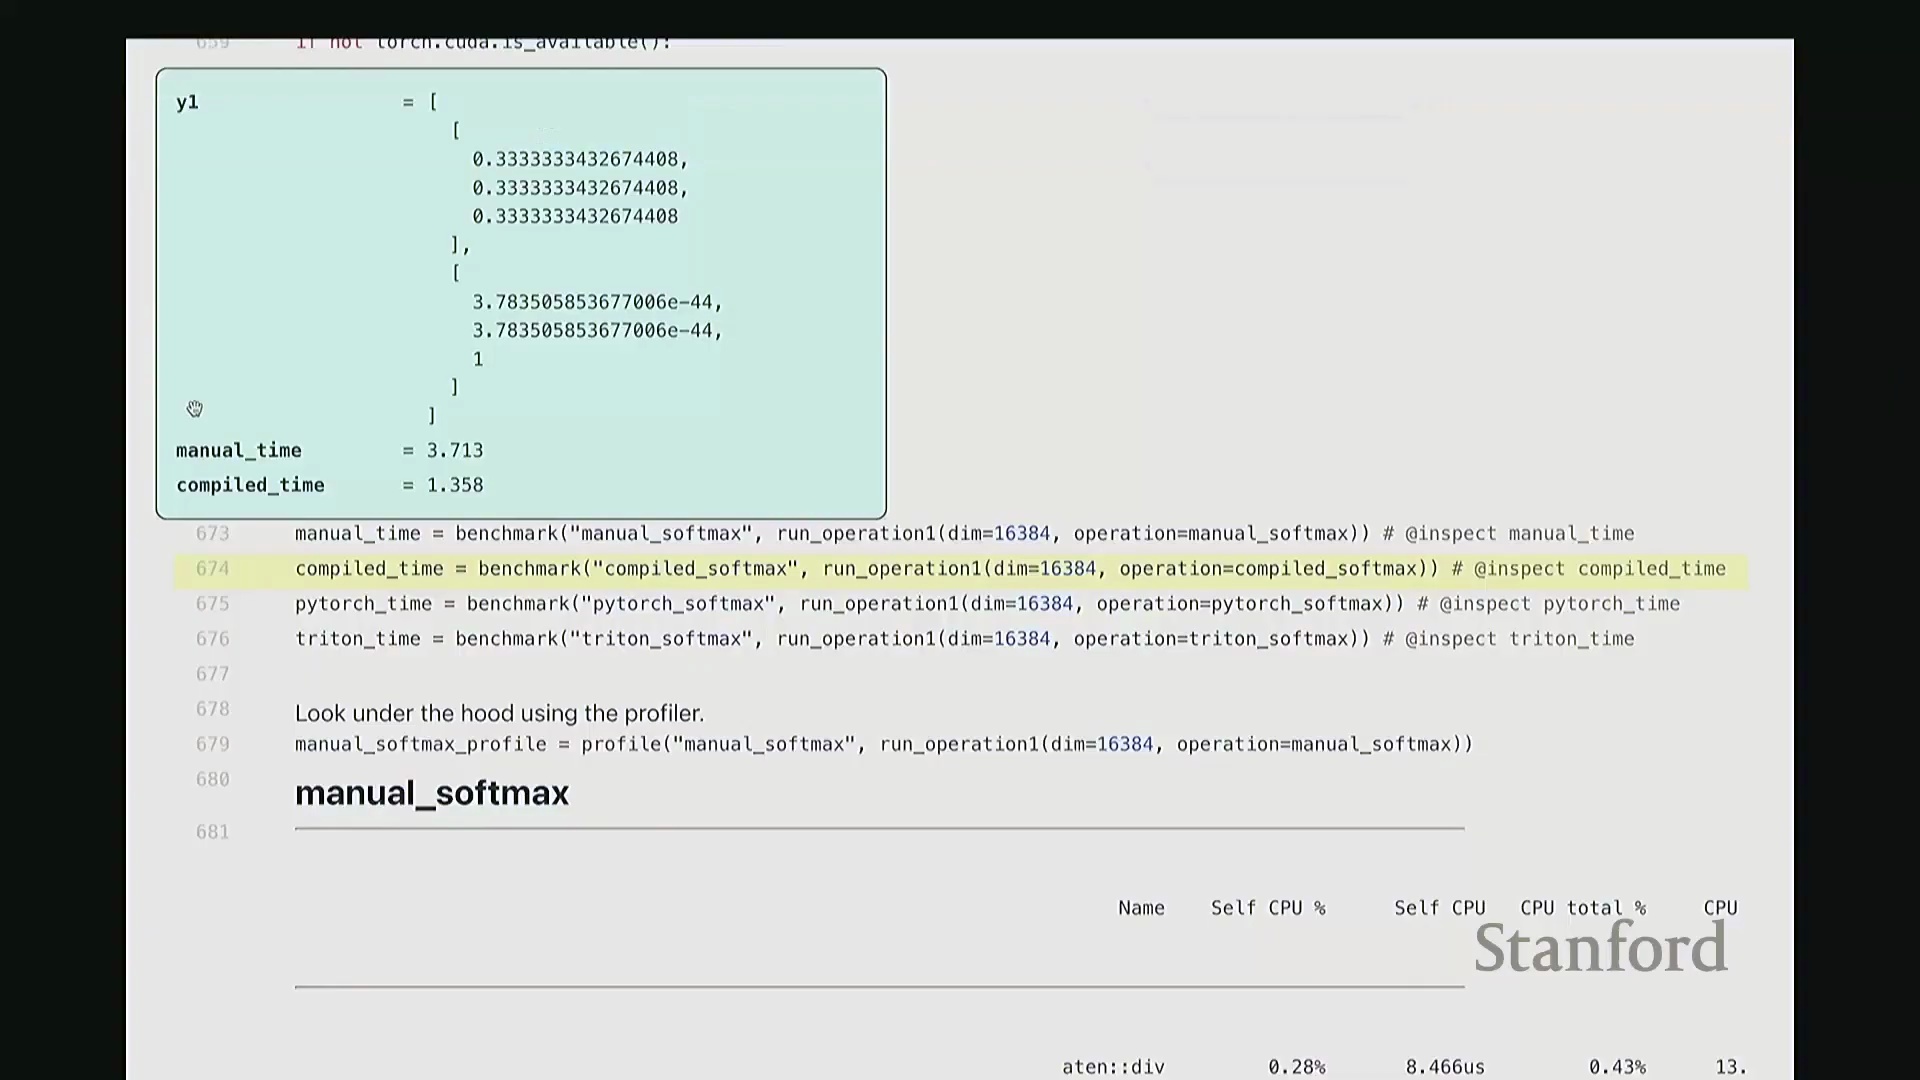The image size is (1920, 1080).
Task: Click the 'CPU total %' column header
Action: click(1582, 908)
